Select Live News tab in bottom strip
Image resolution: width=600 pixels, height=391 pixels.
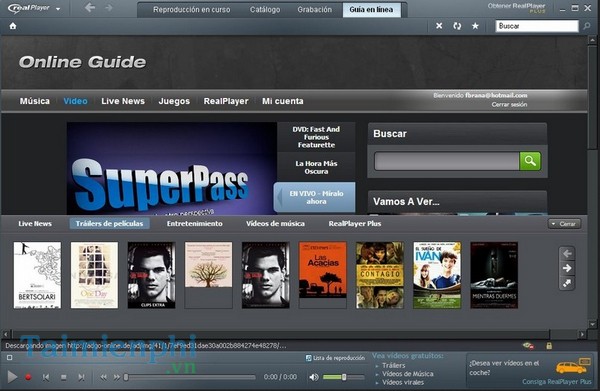pyautogui.click(x=35, y=223)
